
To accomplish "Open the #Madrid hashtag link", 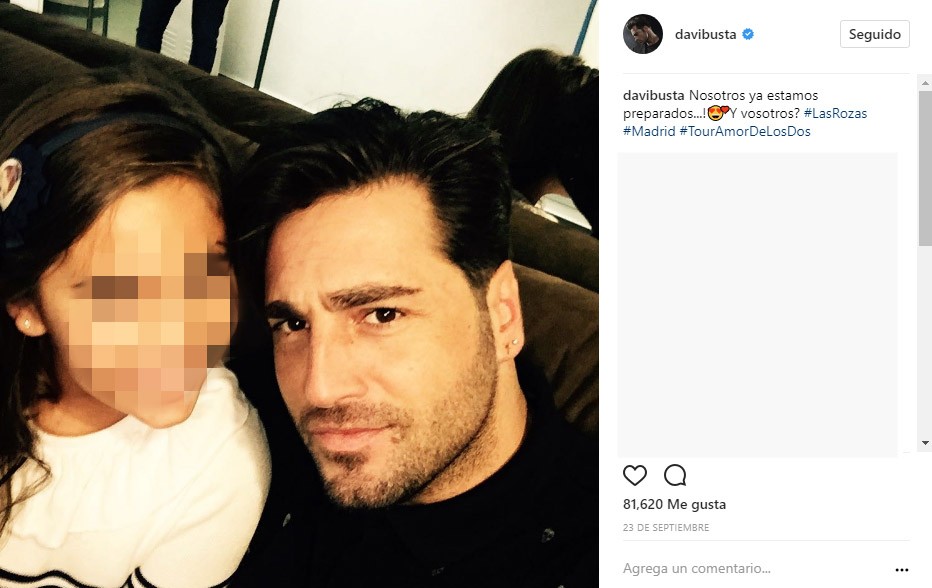I will click(x=649, y=131).
